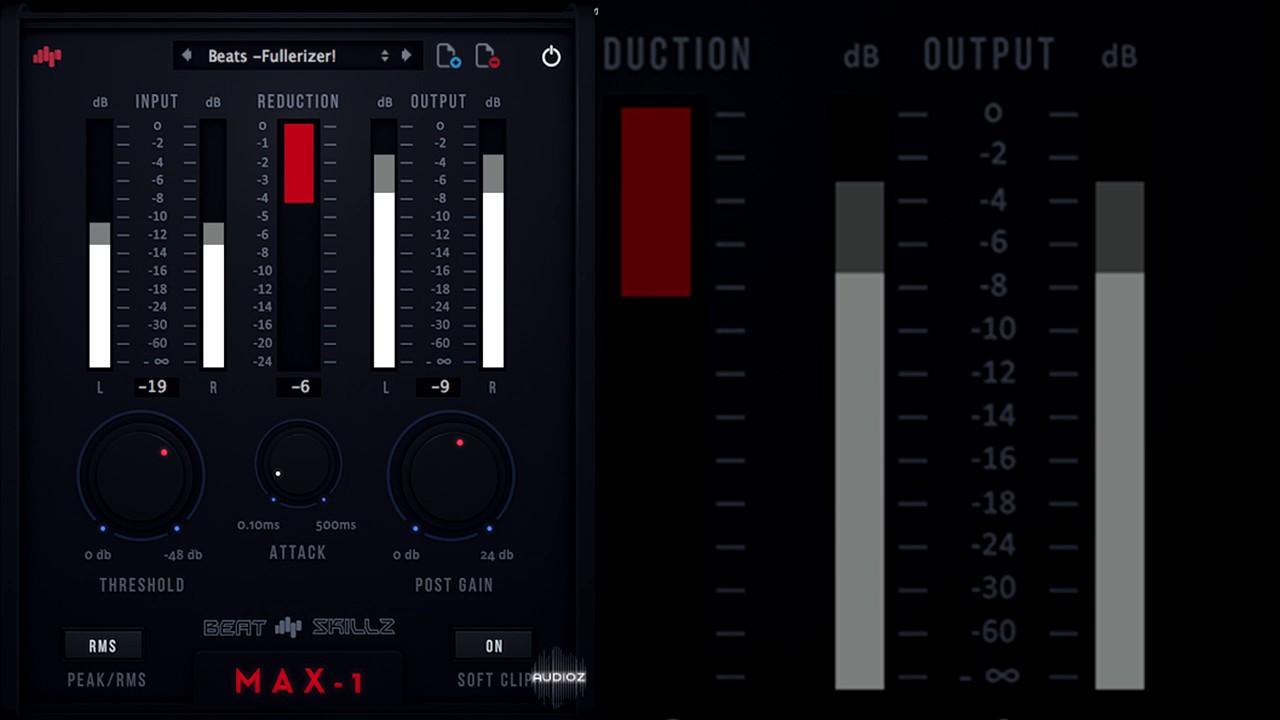Click the 0.10ms attack range label
The width and height of the screenshot is (1280, 720).
[x=258, y=525]
